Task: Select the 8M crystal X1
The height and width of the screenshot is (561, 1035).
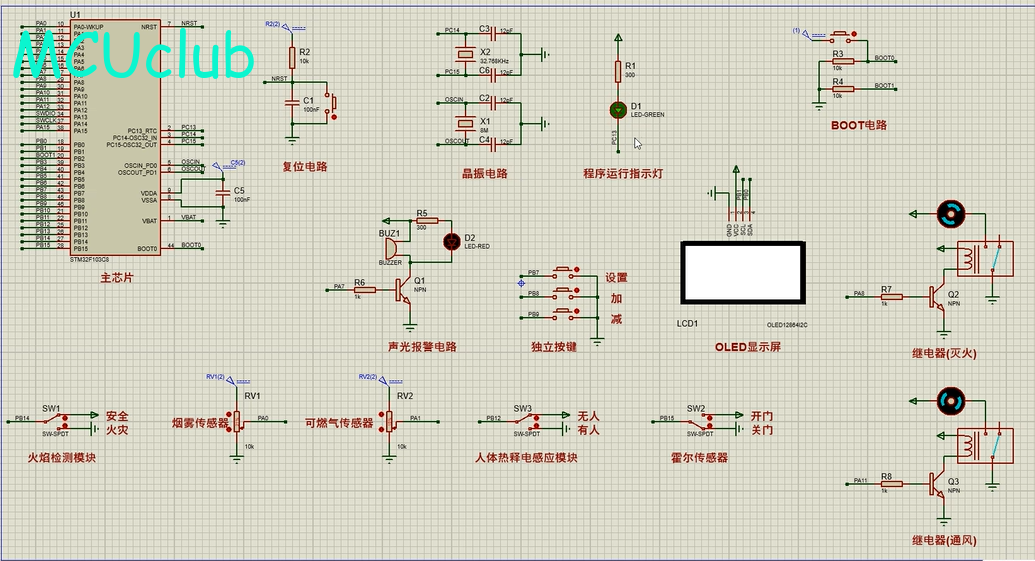Action: (466, 123)
